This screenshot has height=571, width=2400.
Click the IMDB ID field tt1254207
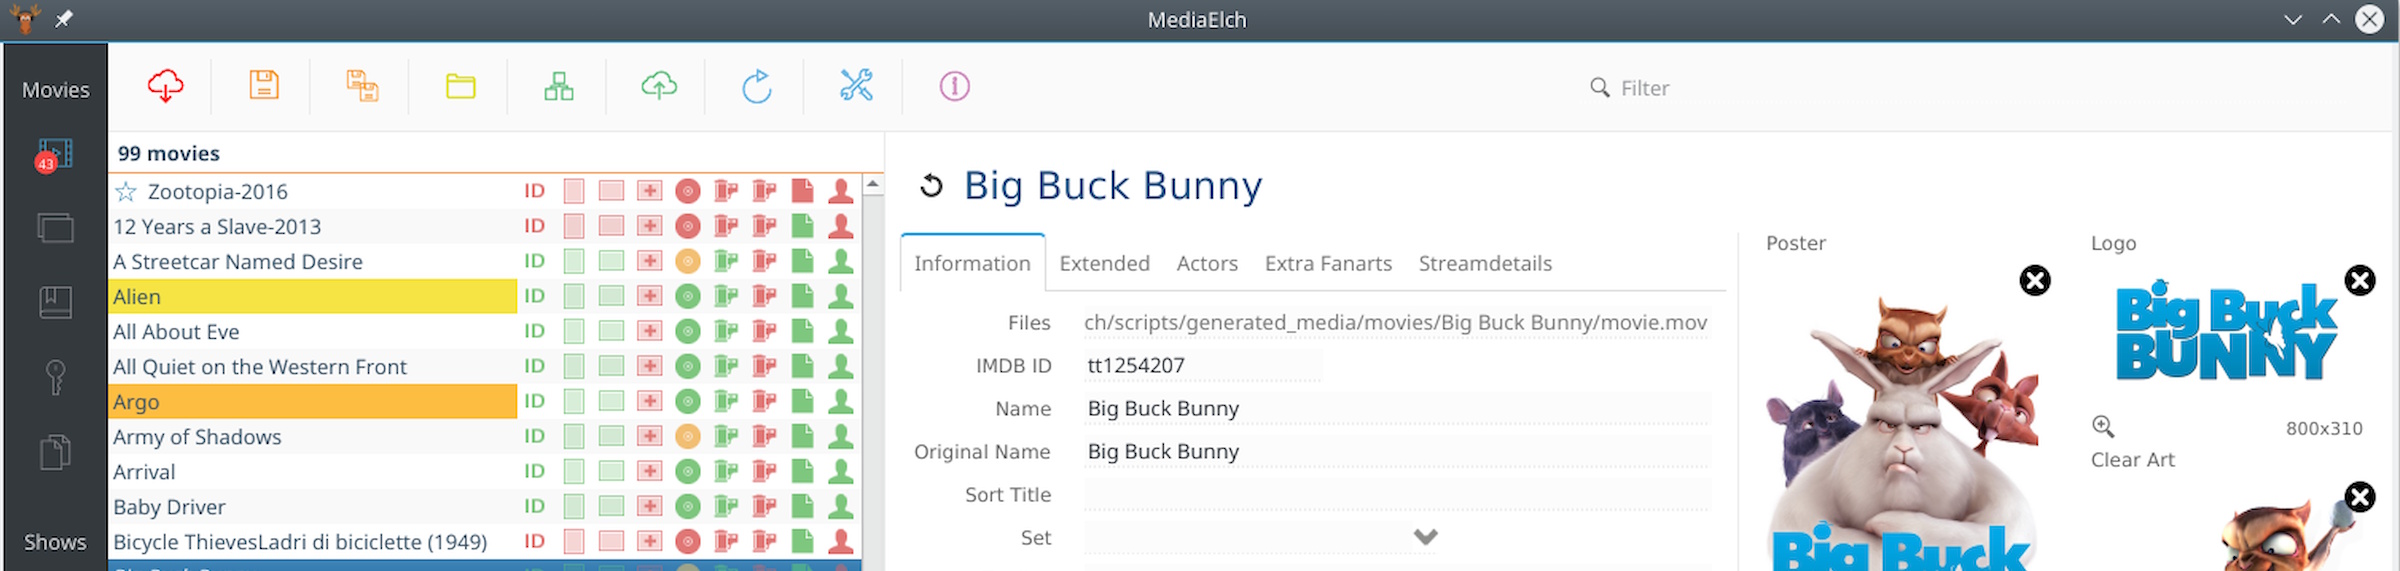[1202, 365]
